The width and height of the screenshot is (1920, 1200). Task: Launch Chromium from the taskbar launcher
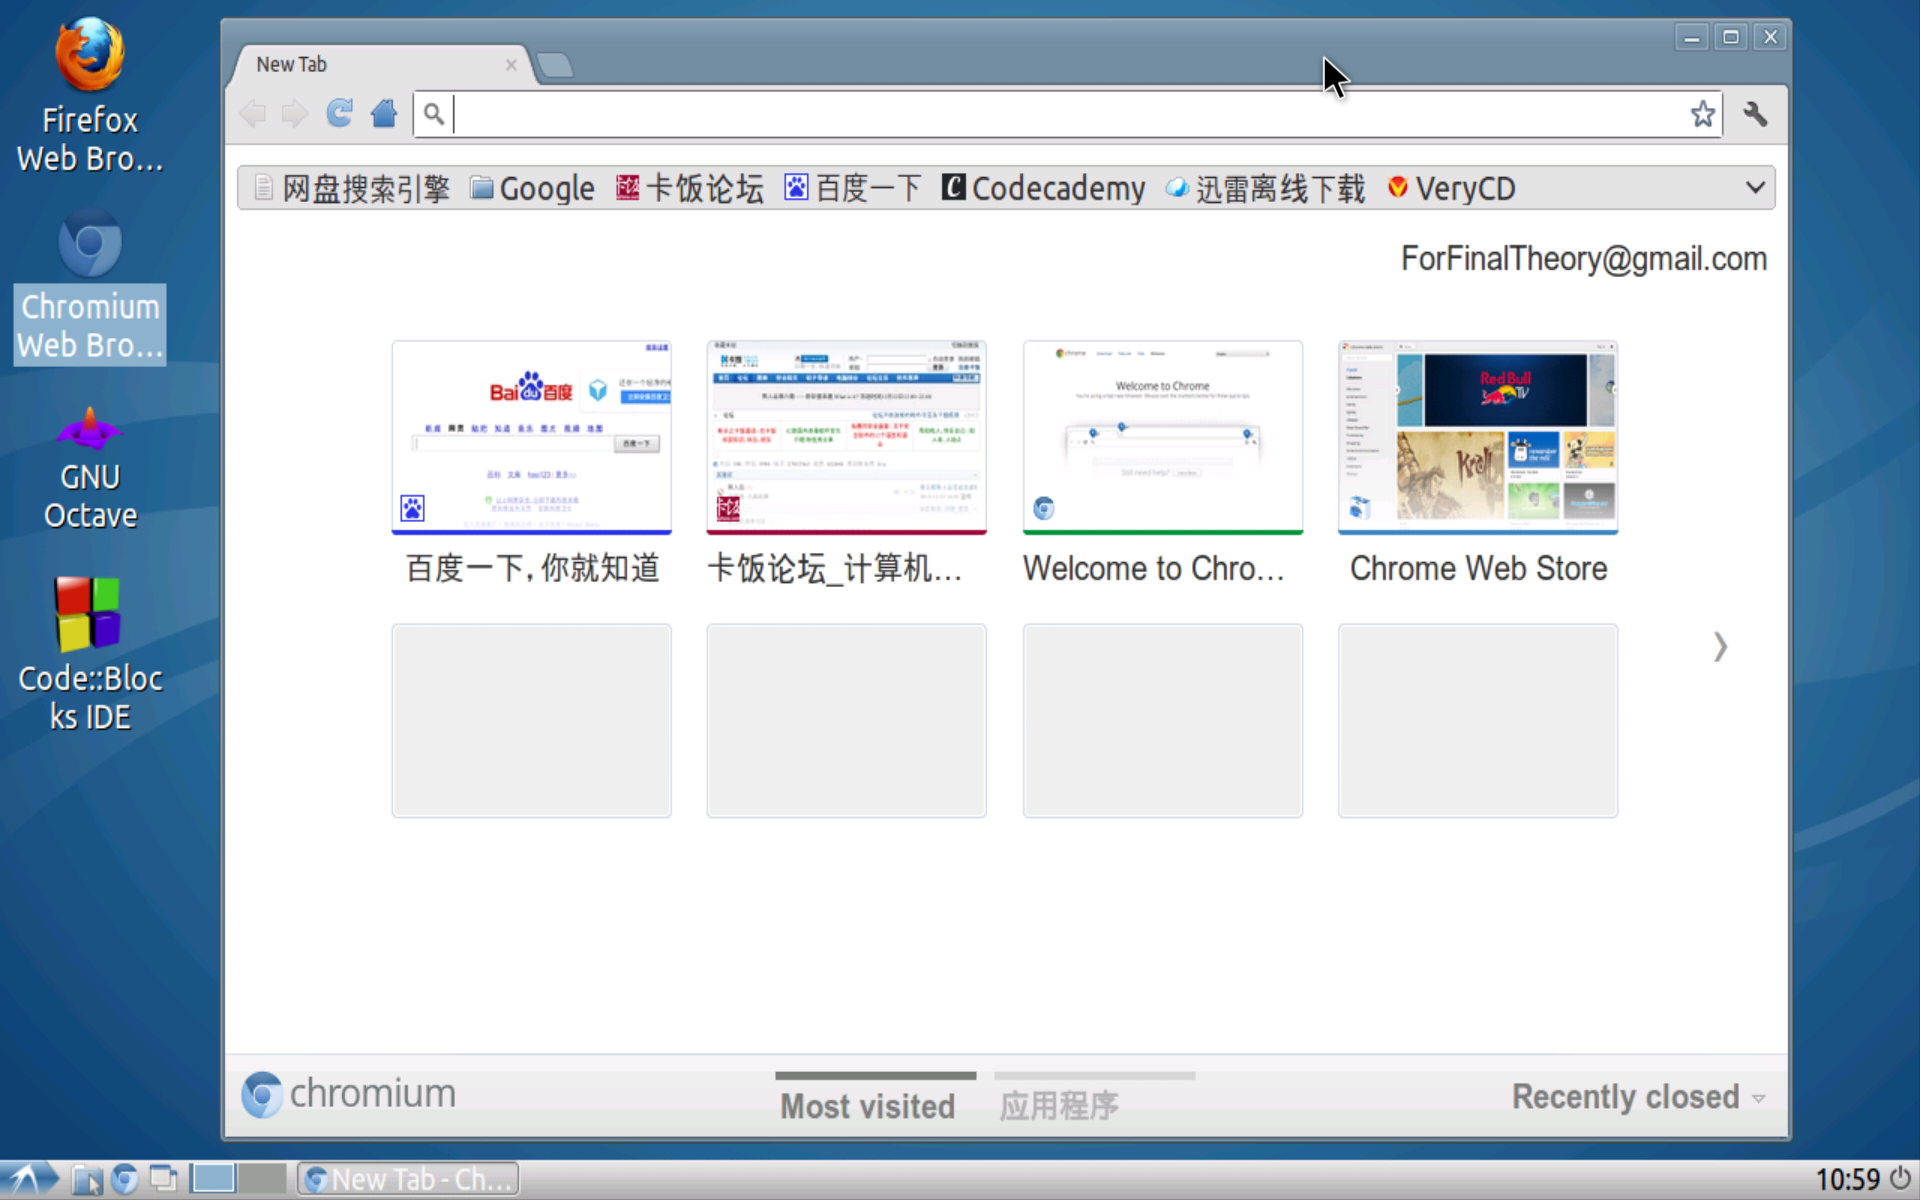coord(125,1180)
